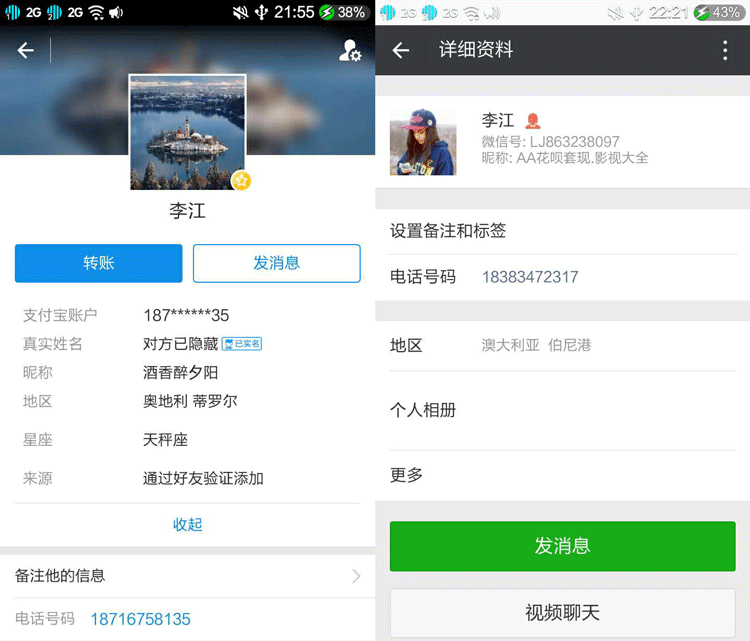
Task: Open 设置备注和标签 row
Action: (x=562, y=231)
